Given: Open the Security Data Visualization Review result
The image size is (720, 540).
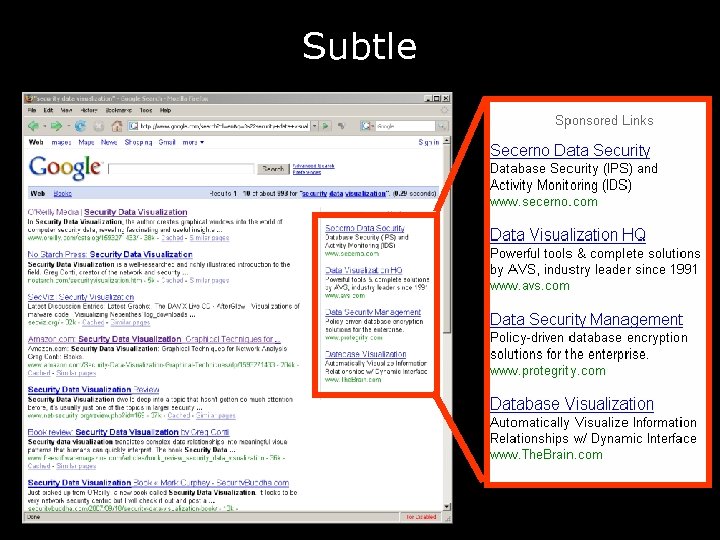Looking at the screenshot, I should pyautogui.click(x=93, y=390).
